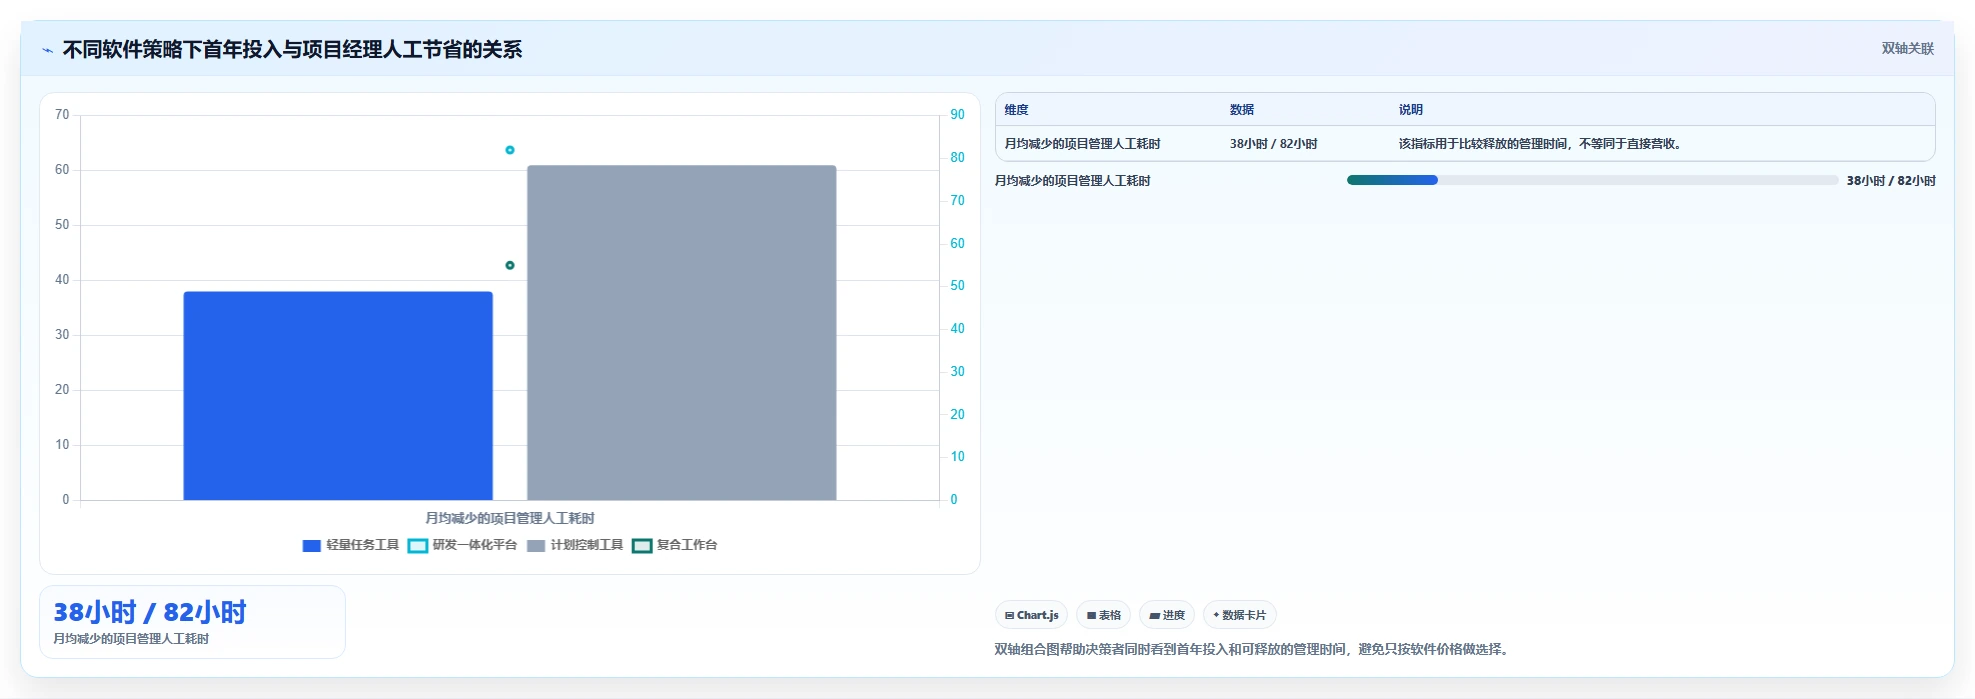
Task: Toggle the 复合工作台 legend item
Action: tap(674, 545)
